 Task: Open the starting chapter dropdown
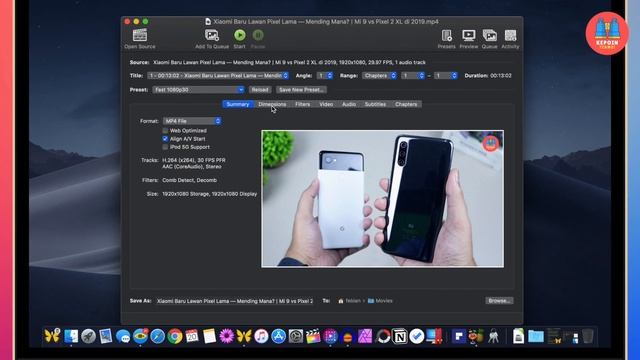[413, 76]
